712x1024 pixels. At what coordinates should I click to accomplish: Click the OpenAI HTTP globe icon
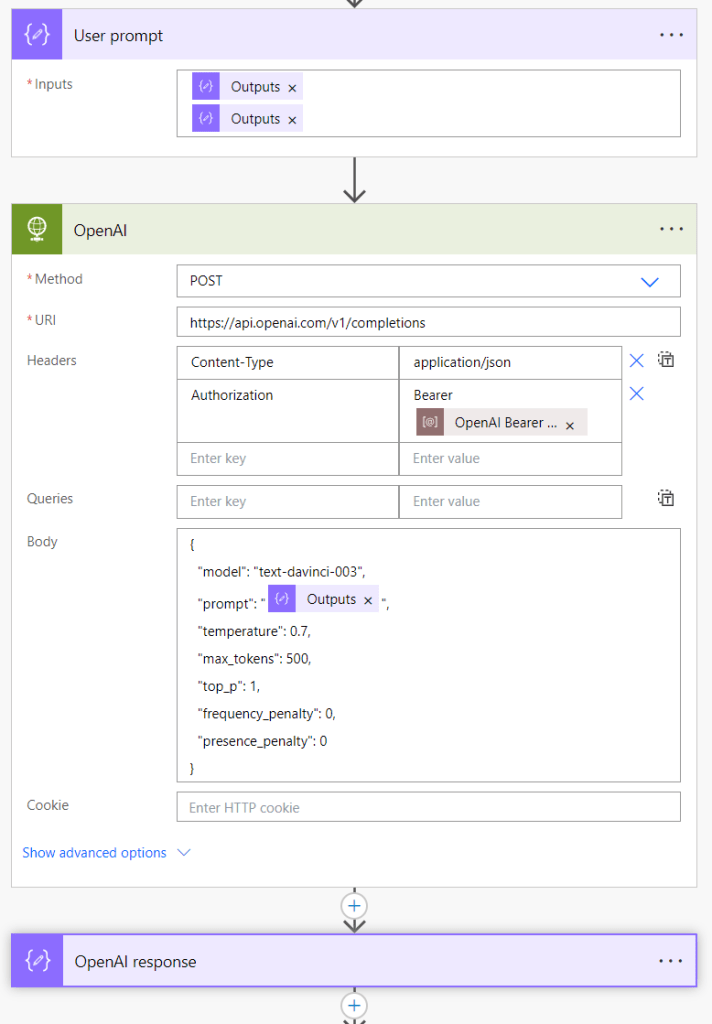(37, 230)
